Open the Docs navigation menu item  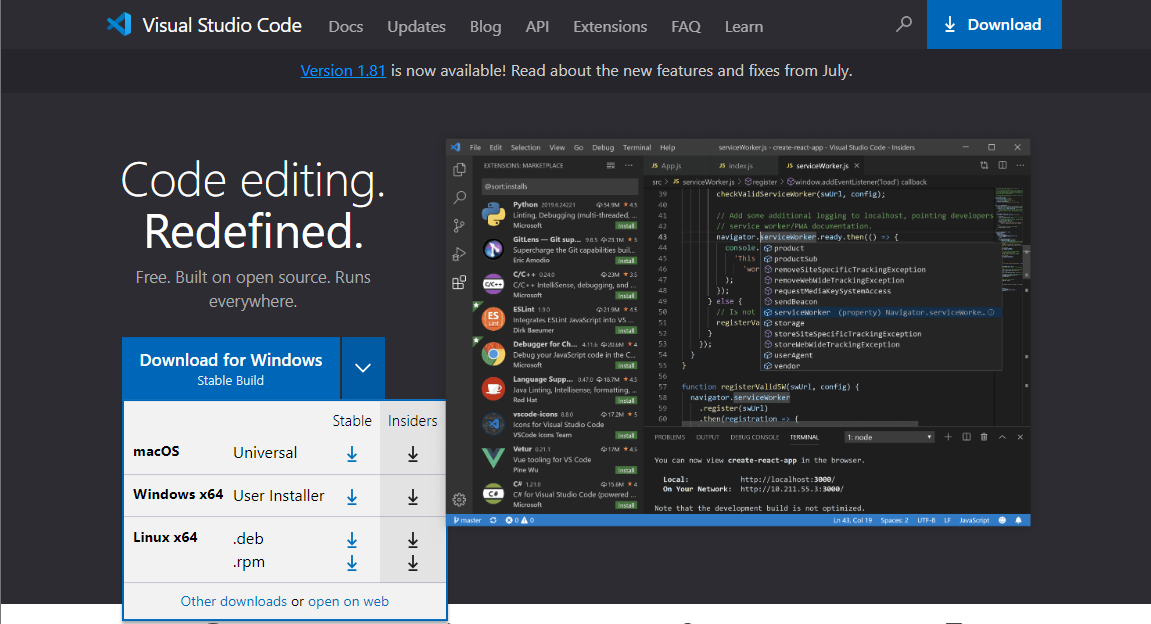(345, 26)
